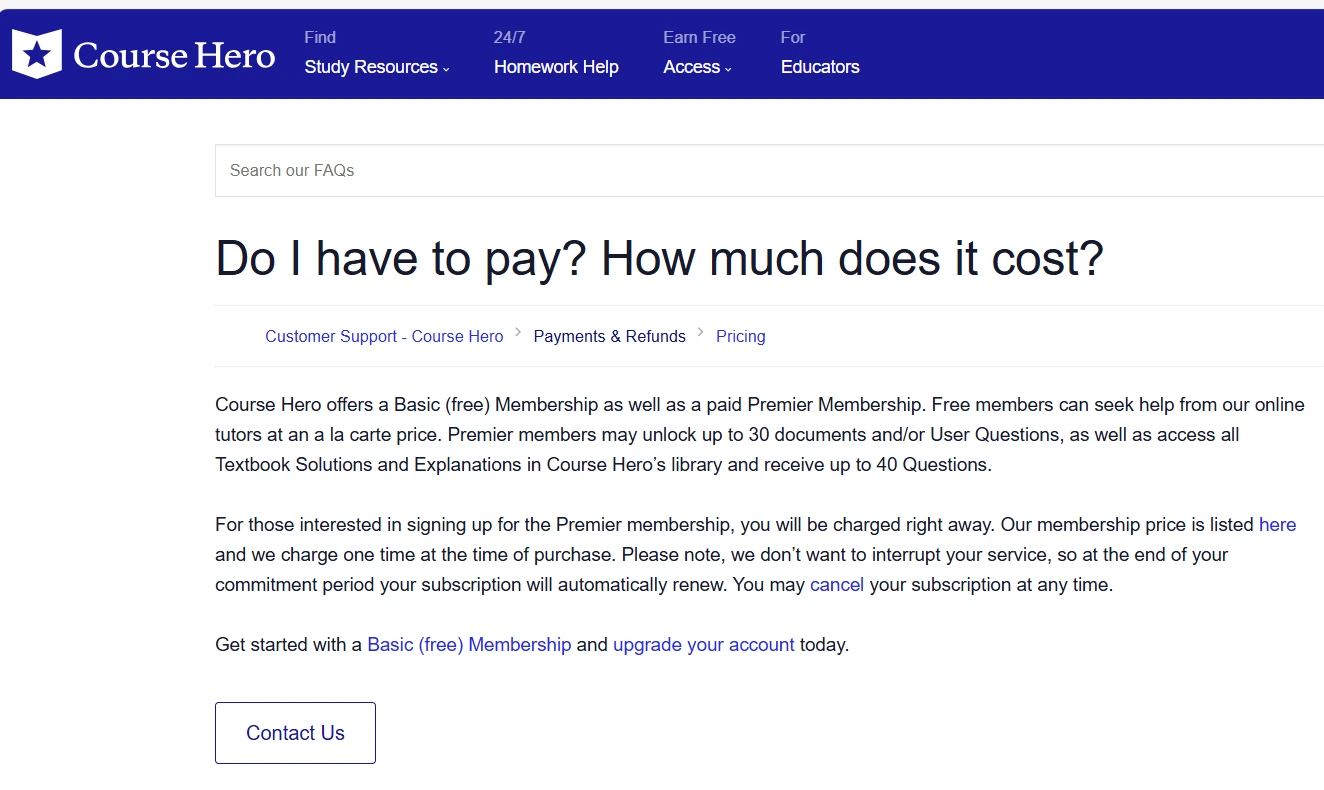Click the Course Hero wordmark text
This screenshot has height=790, width=1324.
[174, 55]
